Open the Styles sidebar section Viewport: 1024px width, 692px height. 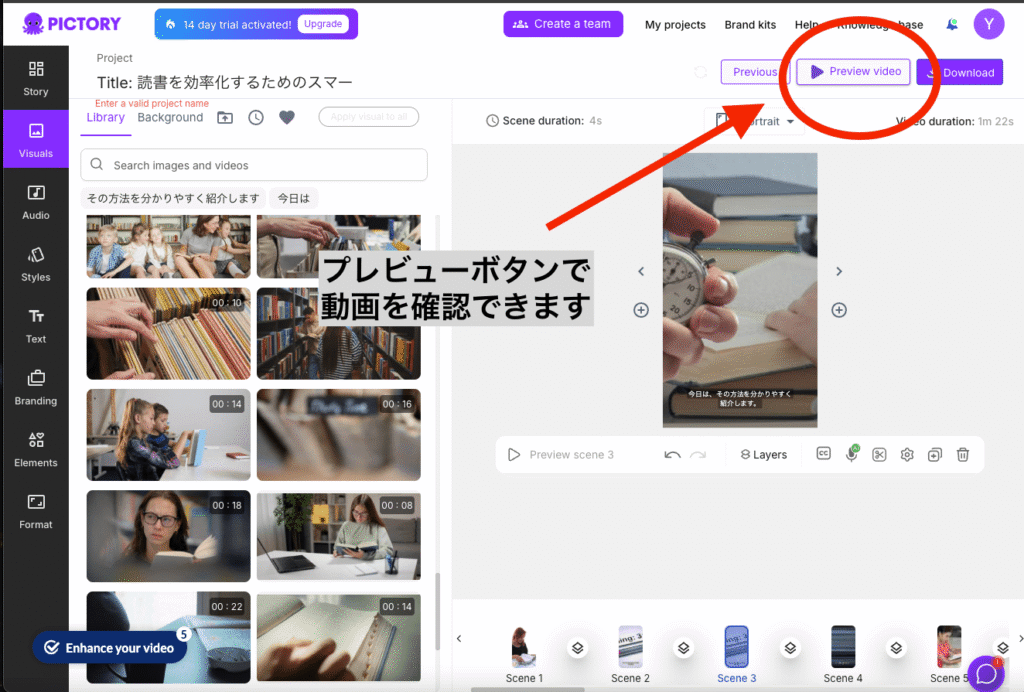[x=36, y=263]
